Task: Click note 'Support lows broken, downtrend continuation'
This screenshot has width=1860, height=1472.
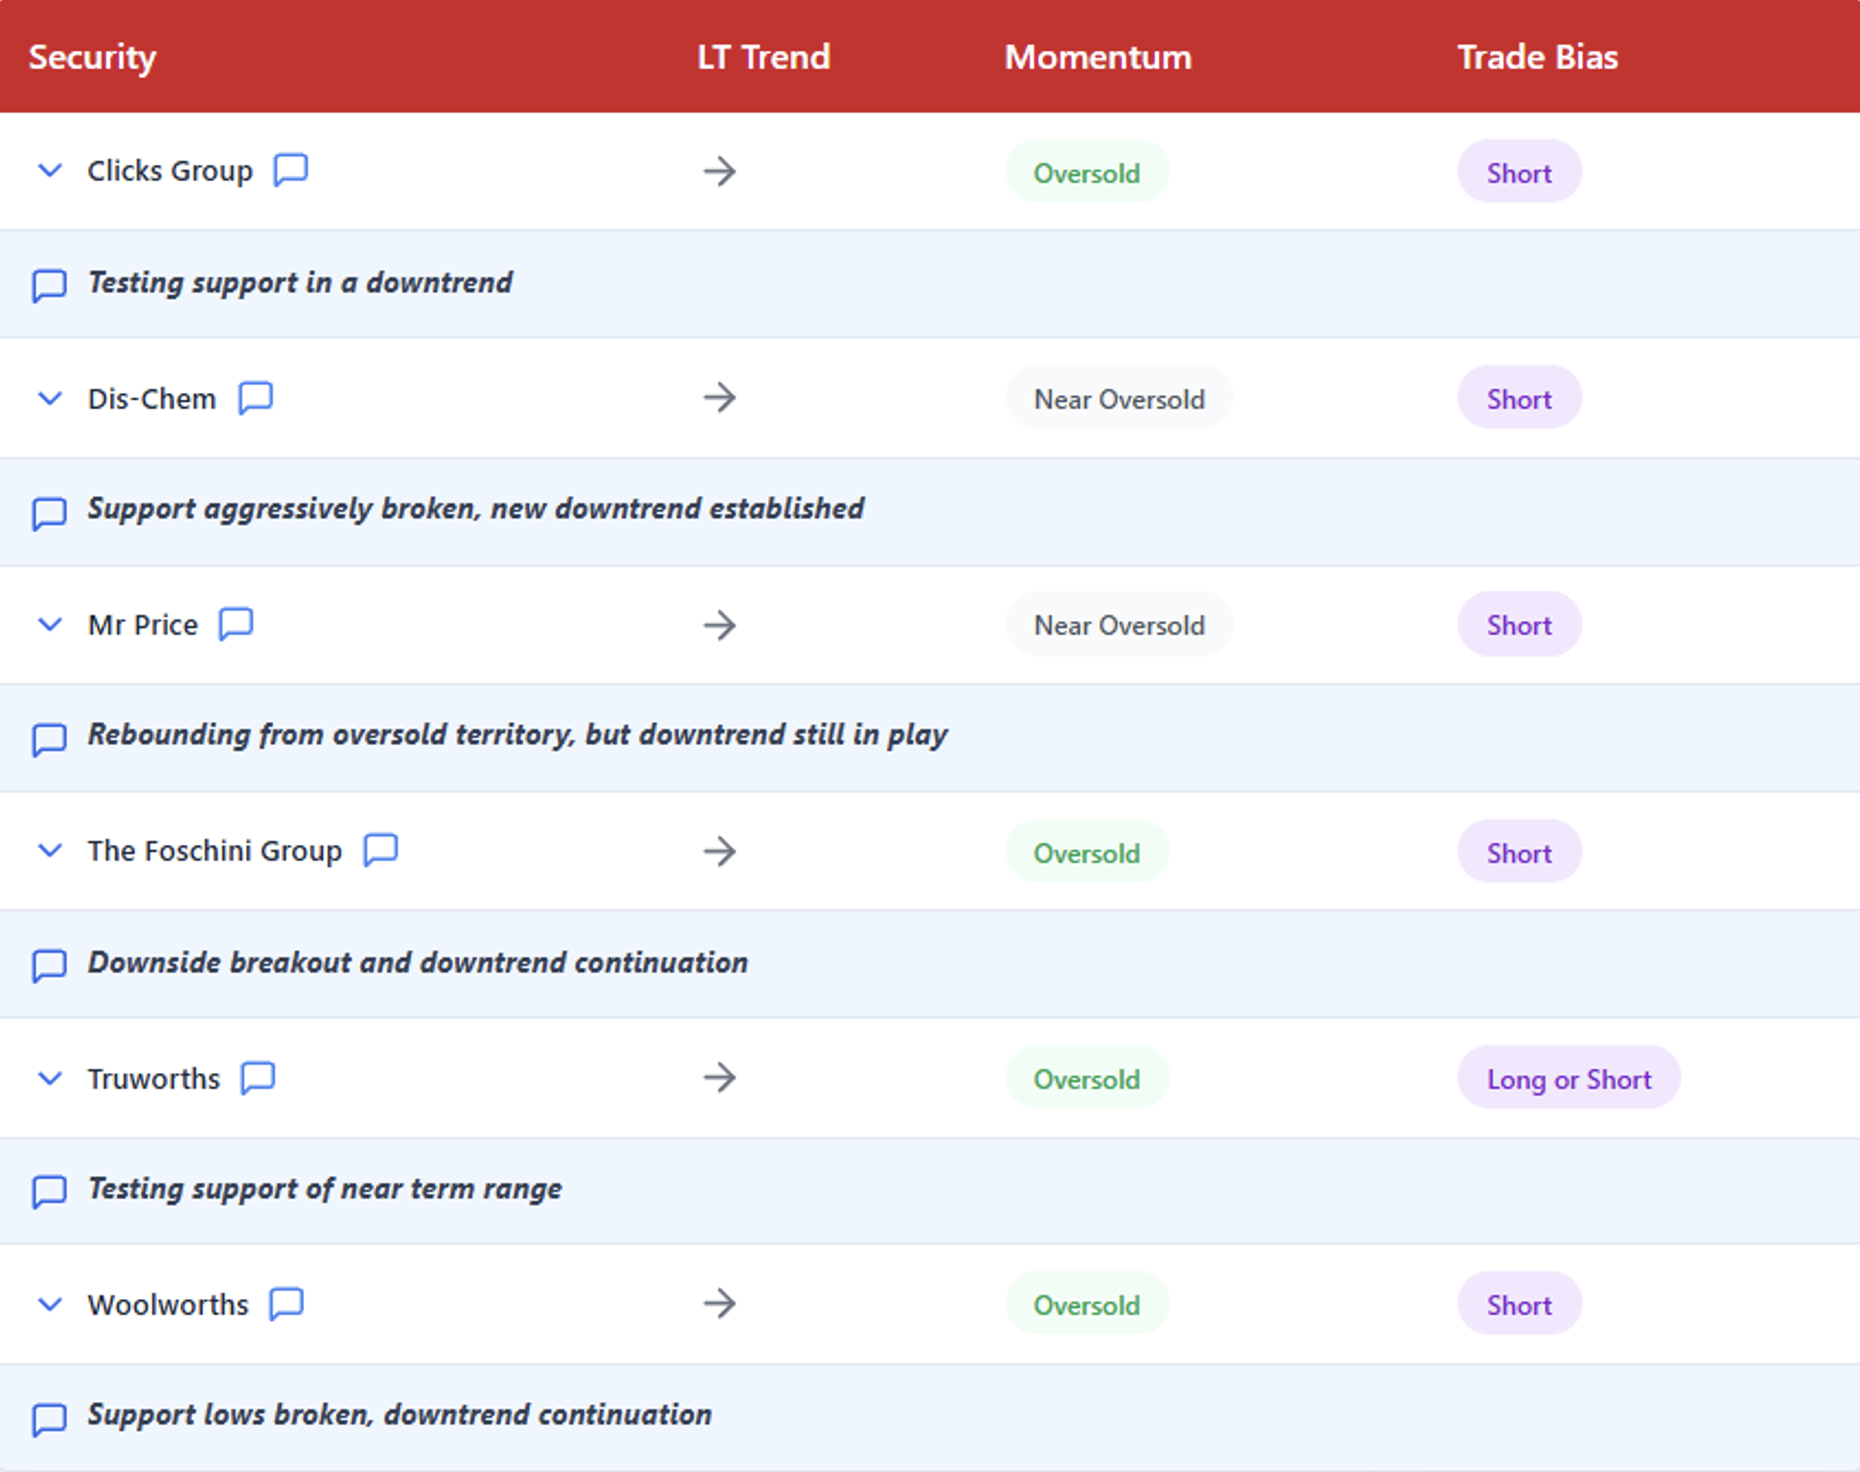Action: click(400, 1415)
